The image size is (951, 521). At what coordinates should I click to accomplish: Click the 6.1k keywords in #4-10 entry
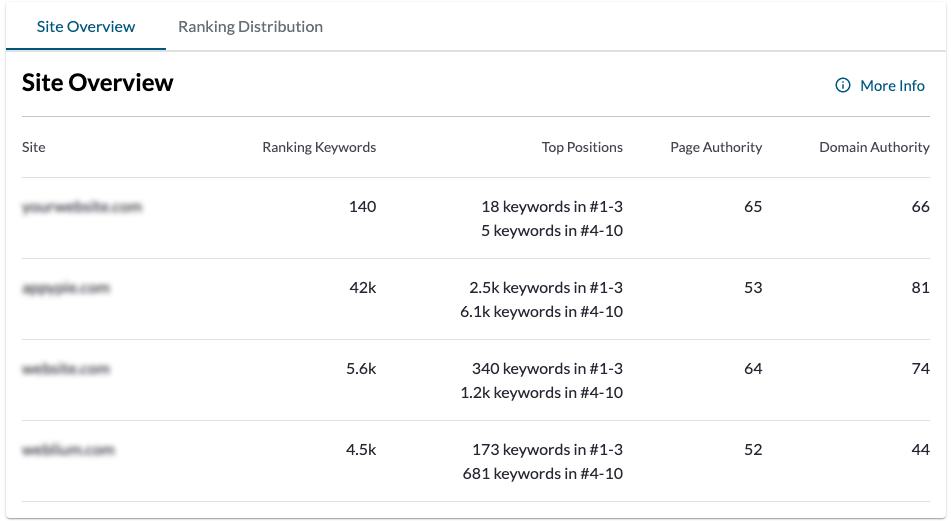(x=542, y=312)
